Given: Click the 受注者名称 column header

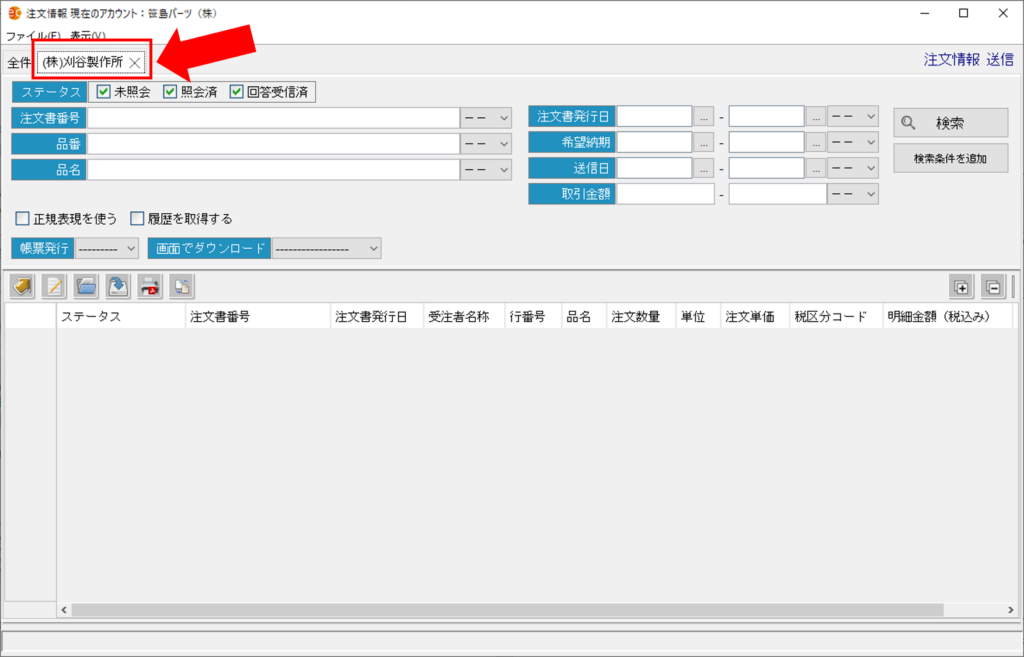Looking at the screenshot, I should point(464,316).
